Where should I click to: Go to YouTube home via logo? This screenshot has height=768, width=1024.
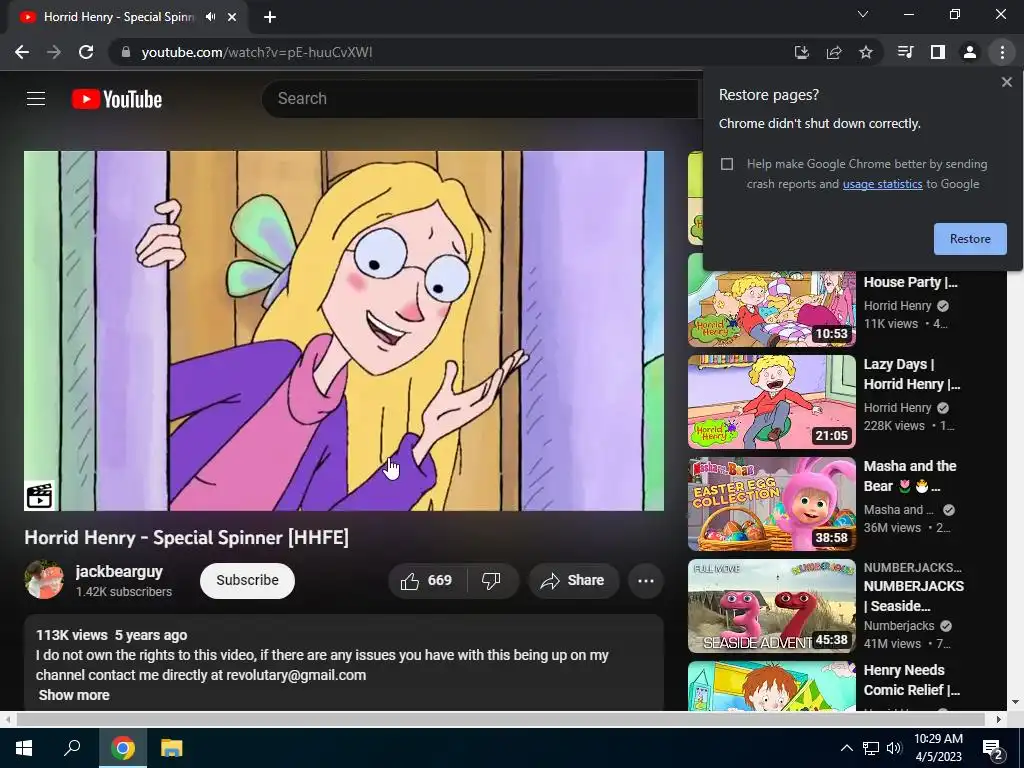pyautogui.click(x=117, y=99)
